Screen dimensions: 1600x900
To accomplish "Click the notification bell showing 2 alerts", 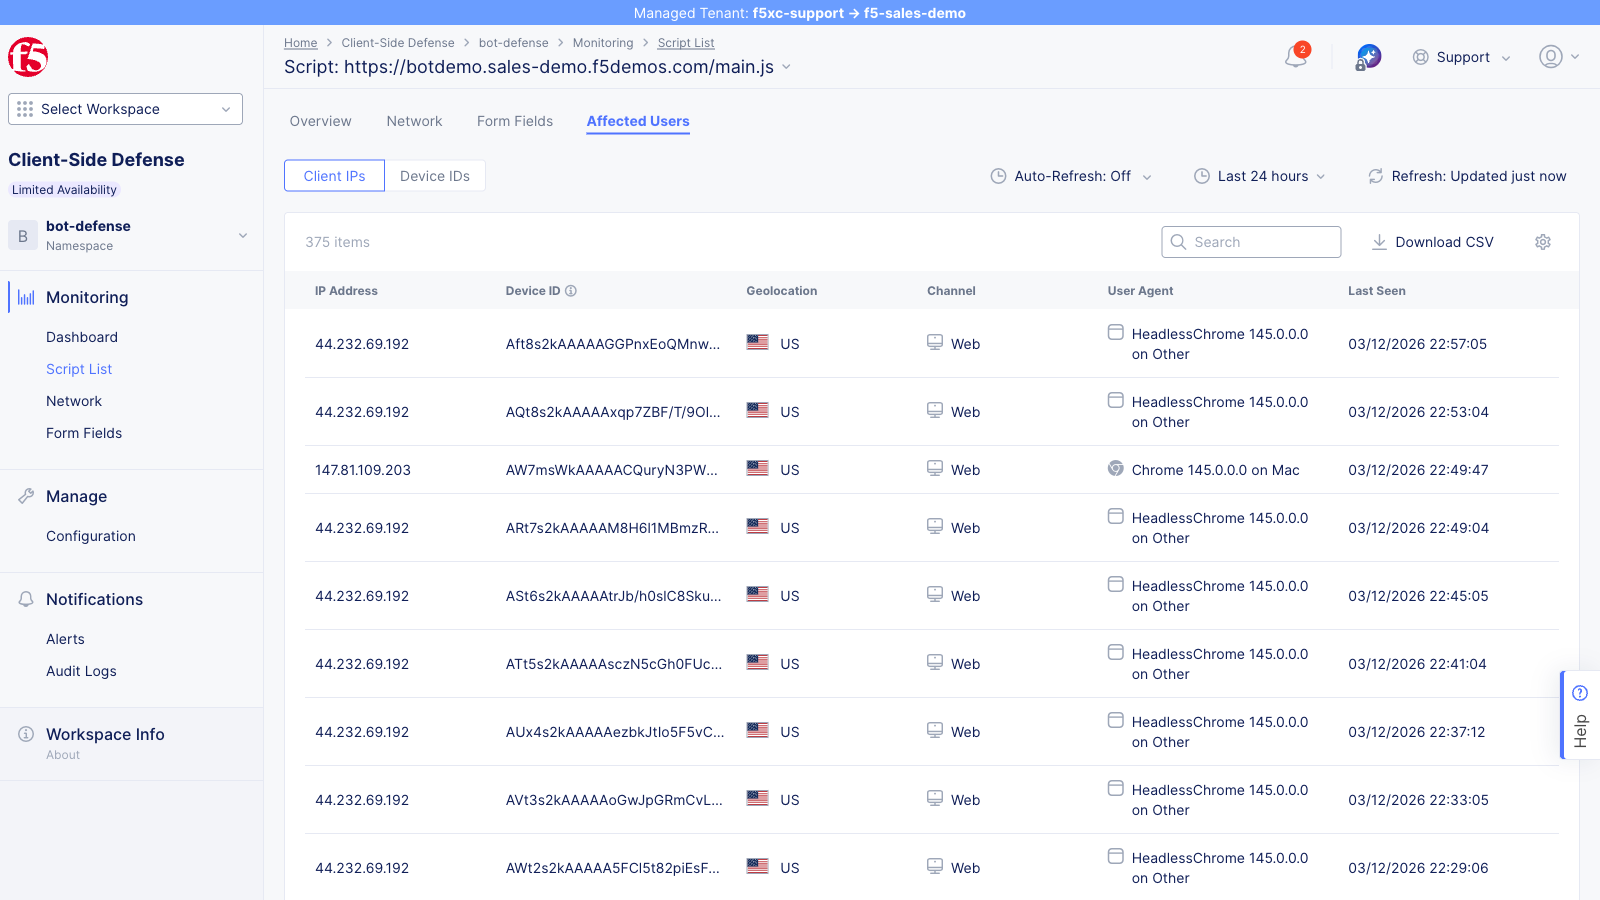I will [1294, 57].
